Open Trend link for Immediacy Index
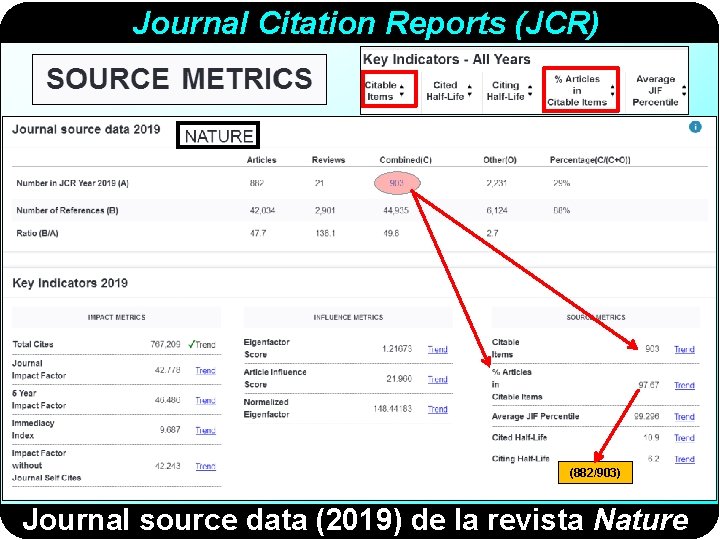Screen dimensions: 720x540 [x=205, y=430]
